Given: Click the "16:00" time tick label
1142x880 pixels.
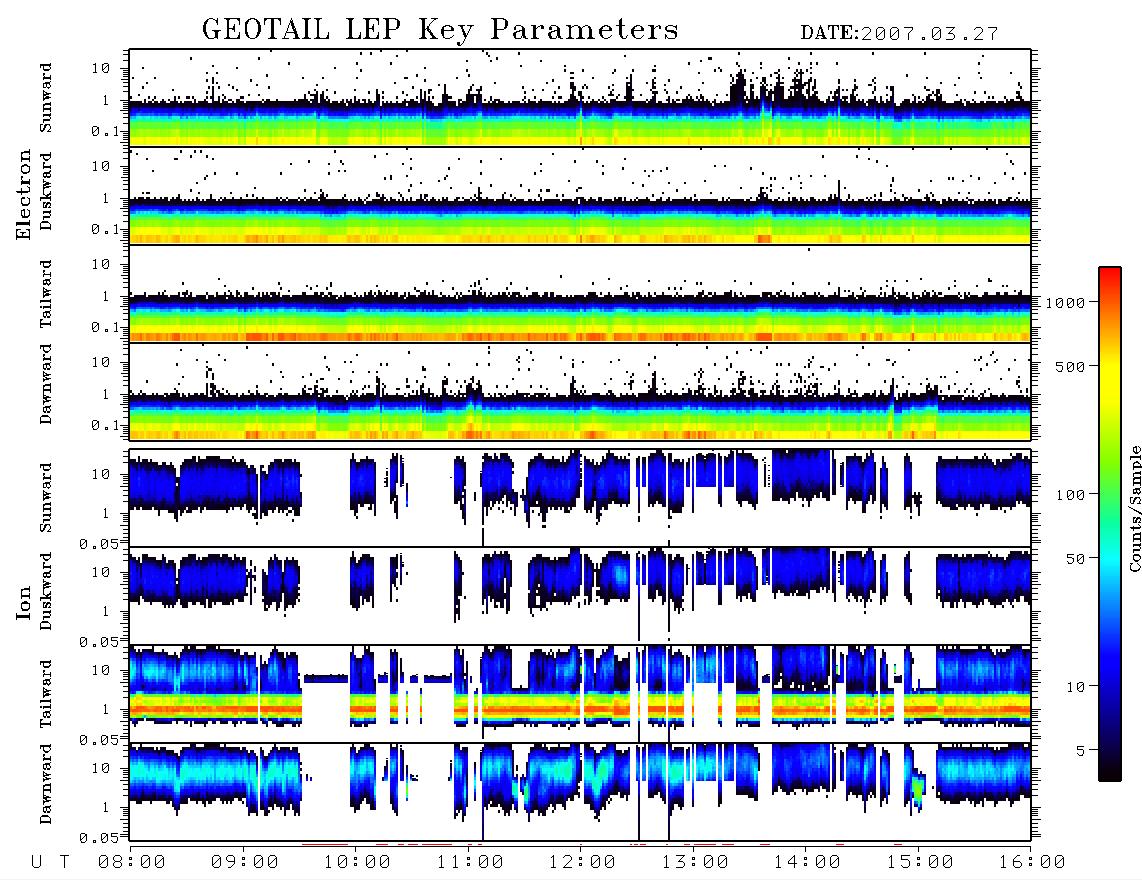Looking at the screenshot, I should point(1032,862).
